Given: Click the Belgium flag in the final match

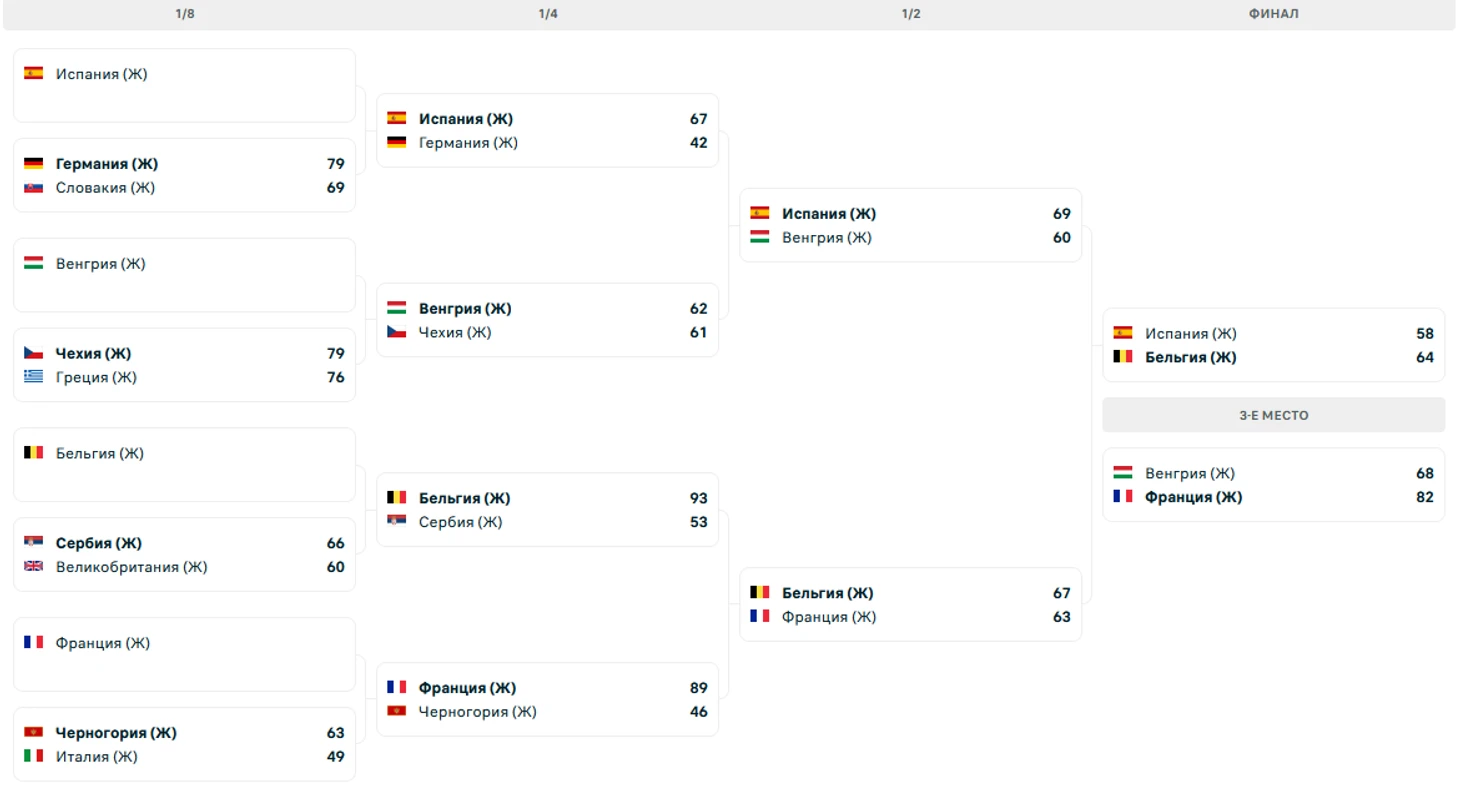Looking at the screenshot, I should 1123,357.
